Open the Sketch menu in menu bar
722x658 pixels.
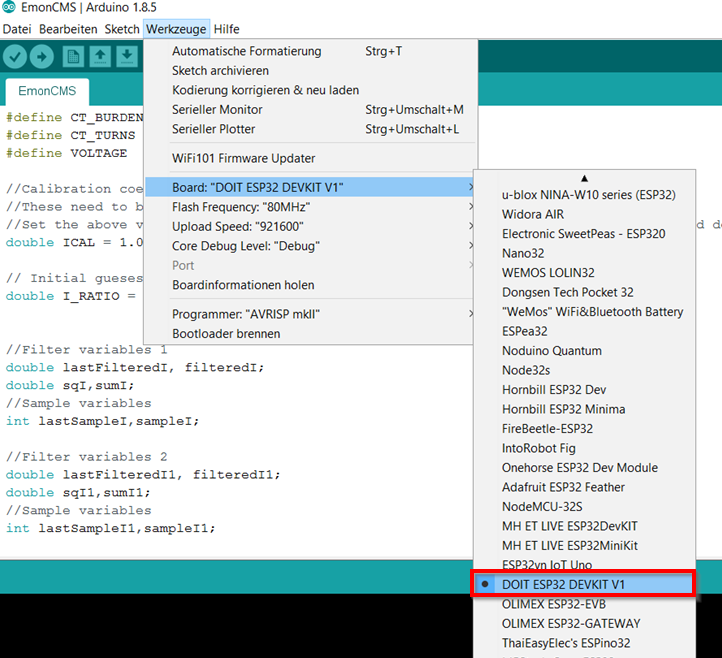122,29
